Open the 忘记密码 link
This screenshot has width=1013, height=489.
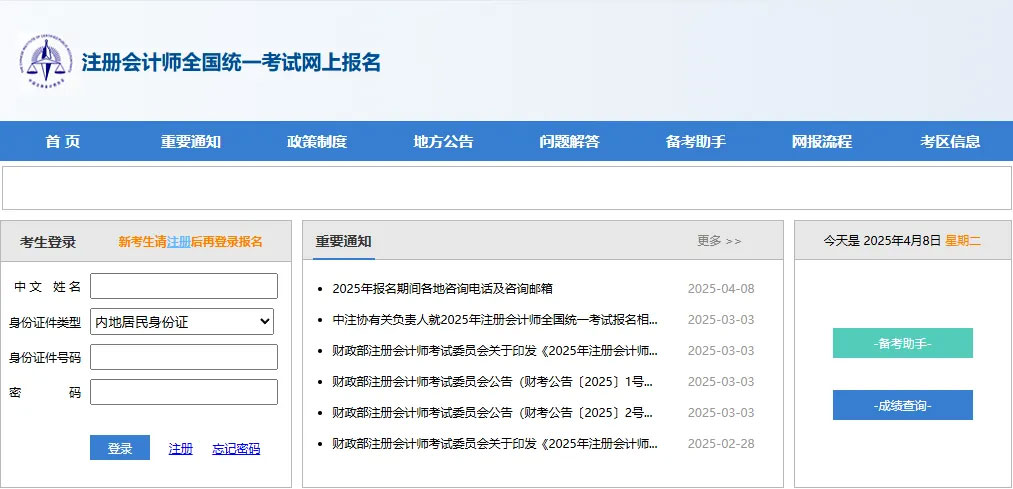point(236,449)
